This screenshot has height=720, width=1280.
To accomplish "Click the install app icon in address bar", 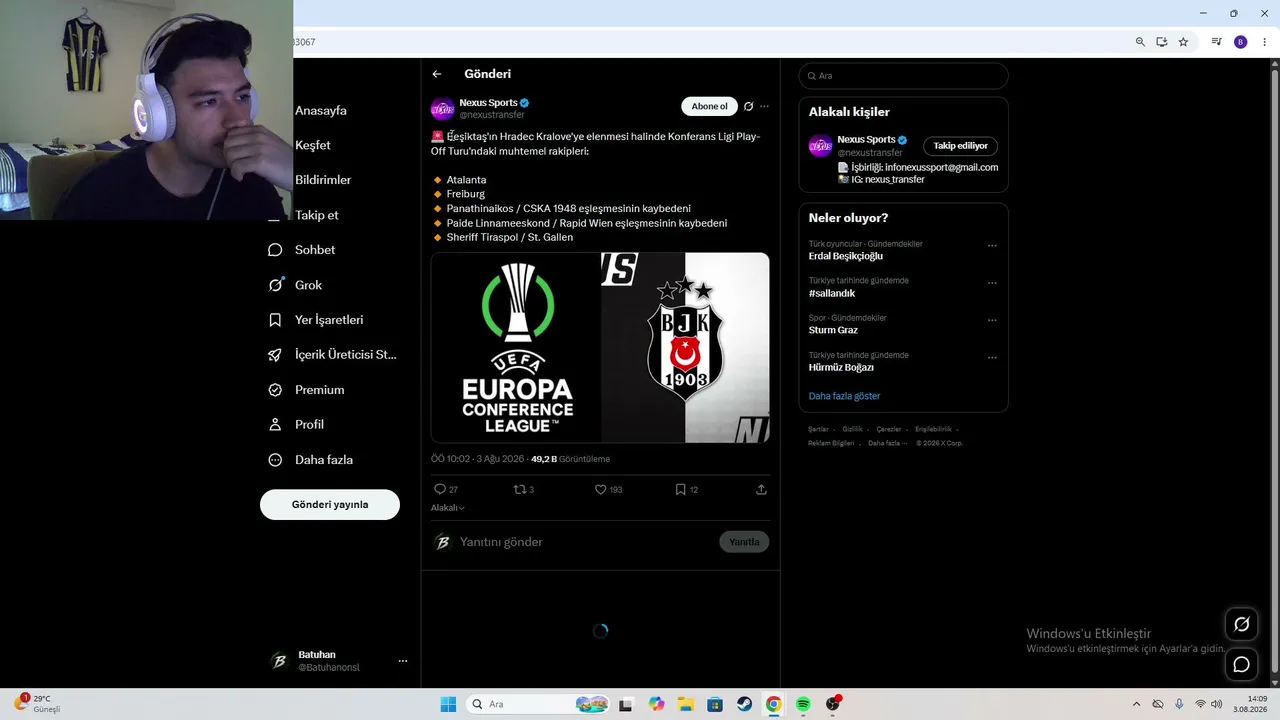I will tap(1162, 42).
